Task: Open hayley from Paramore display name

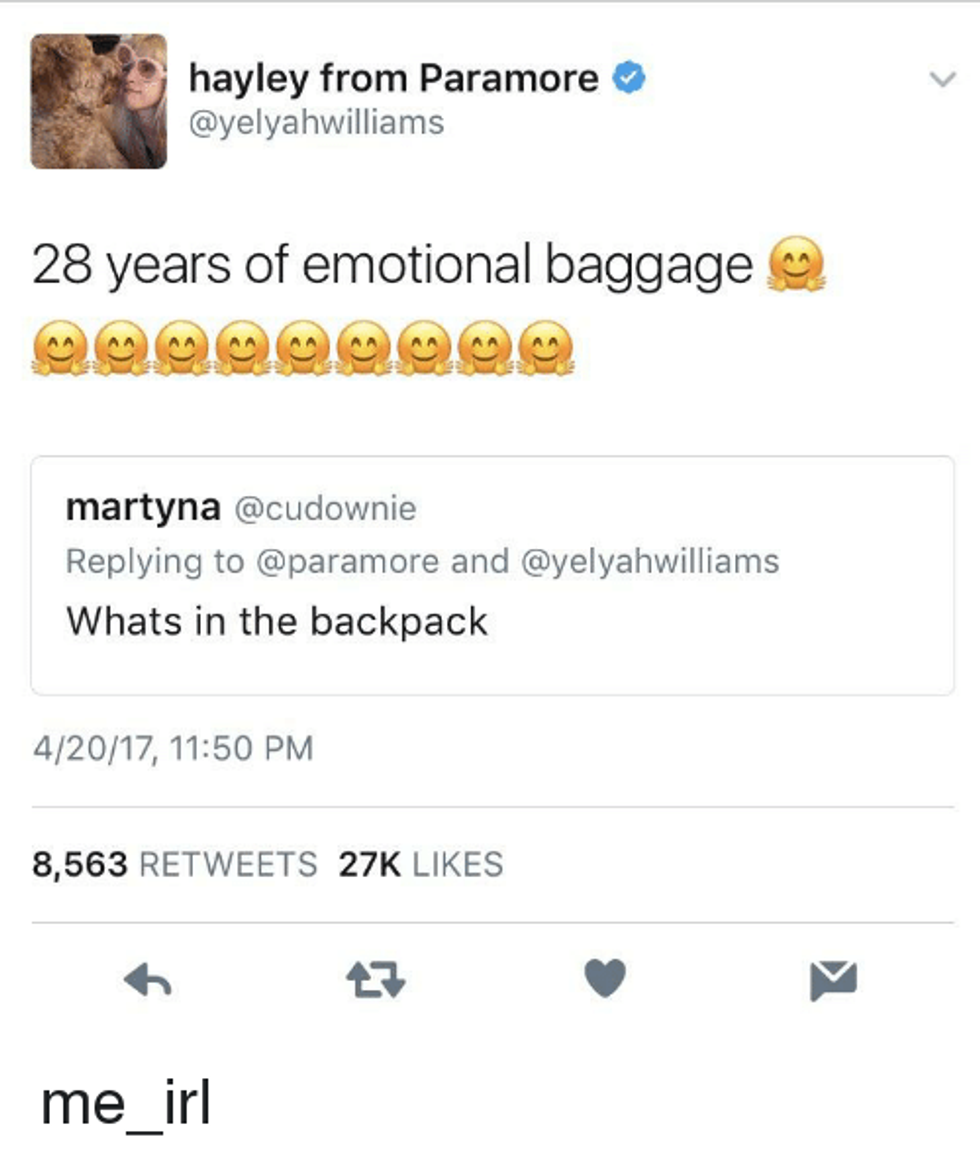Action: click(x=393, y=78)
